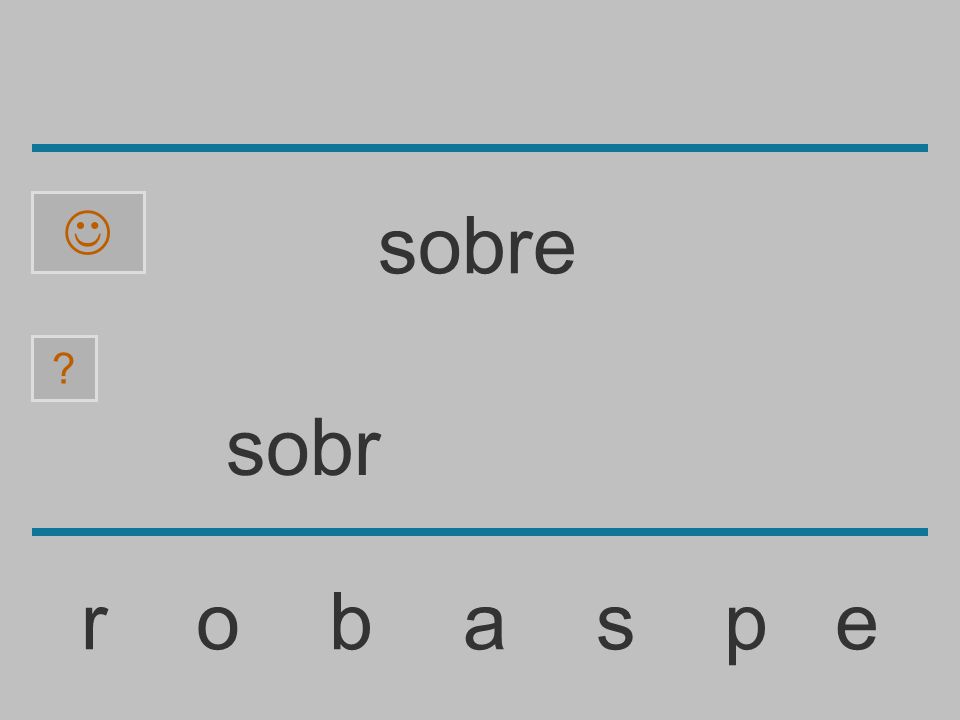
Task: Tap the letter e tile
Action: click(x=857, y=626)
